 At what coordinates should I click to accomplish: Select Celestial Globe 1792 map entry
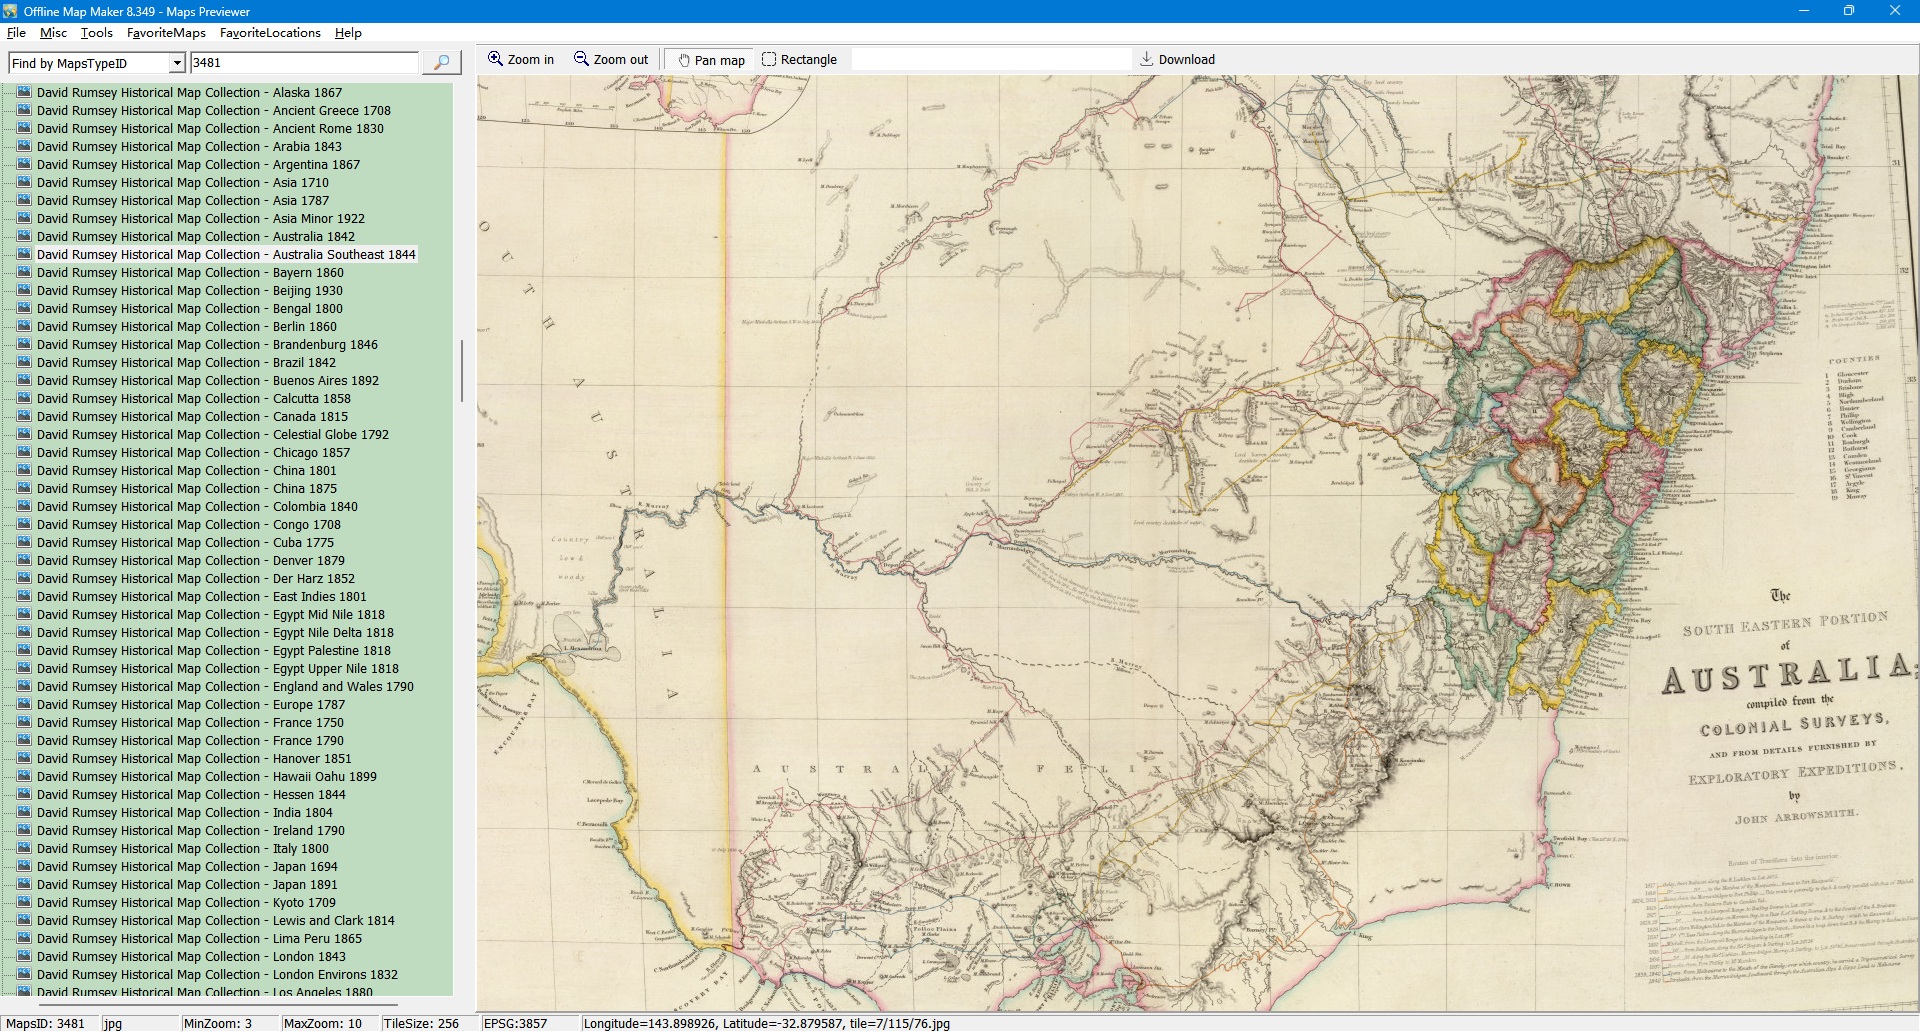click(x=213, y=435)
